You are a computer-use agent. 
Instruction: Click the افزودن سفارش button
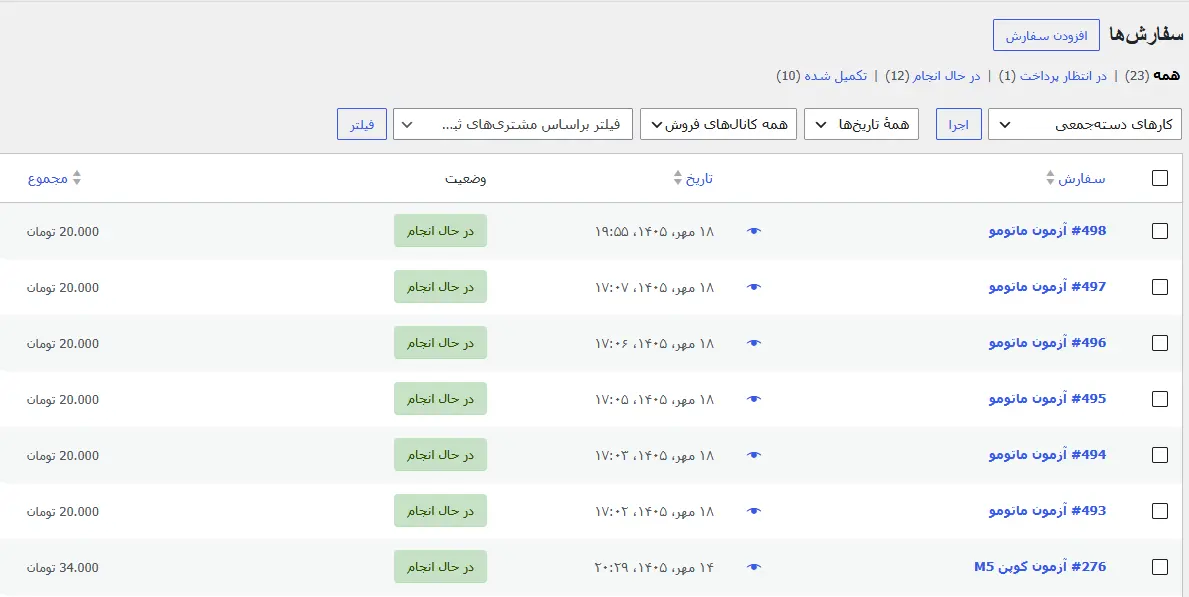pos(1046,36)
